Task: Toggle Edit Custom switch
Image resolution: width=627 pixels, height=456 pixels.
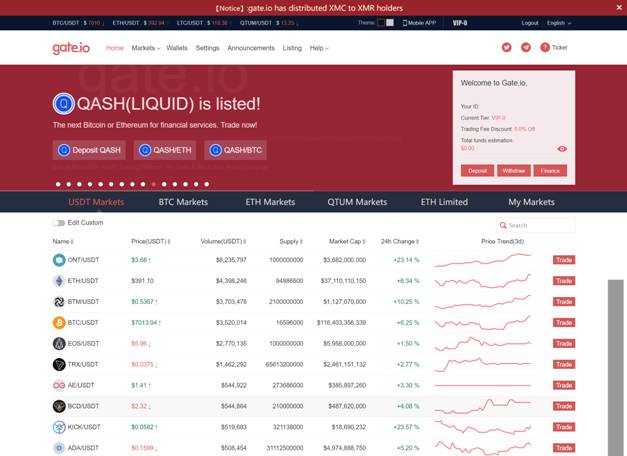Action: pos(59,223)
